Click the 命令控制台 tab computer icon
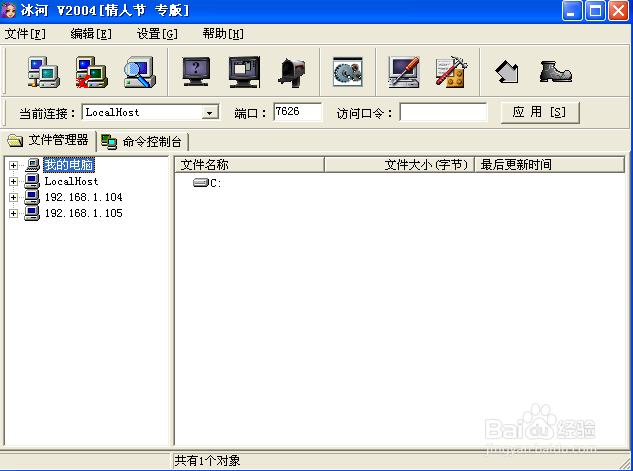 (109, 142)
